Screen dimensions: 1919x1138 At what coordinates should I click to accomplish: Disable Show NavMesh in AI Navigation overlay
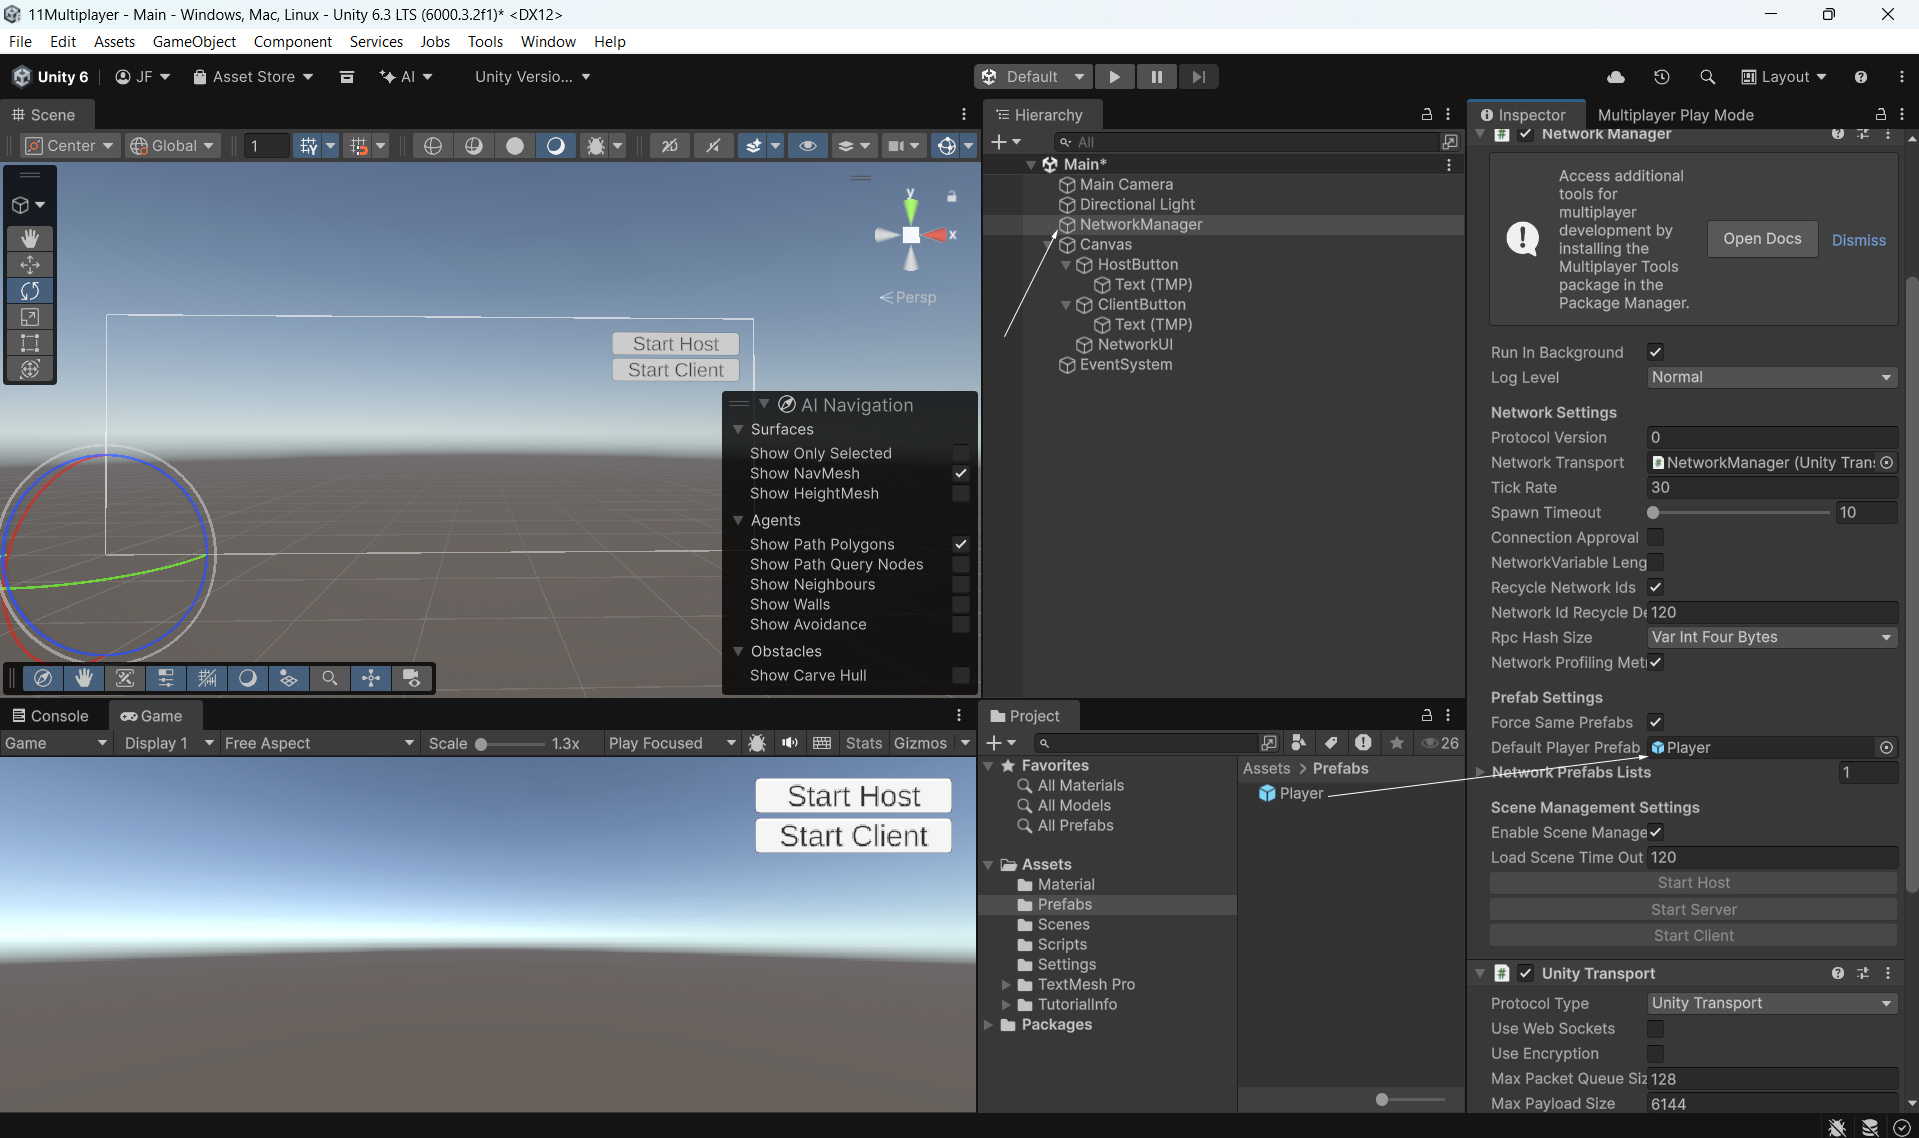click(960, 473)
